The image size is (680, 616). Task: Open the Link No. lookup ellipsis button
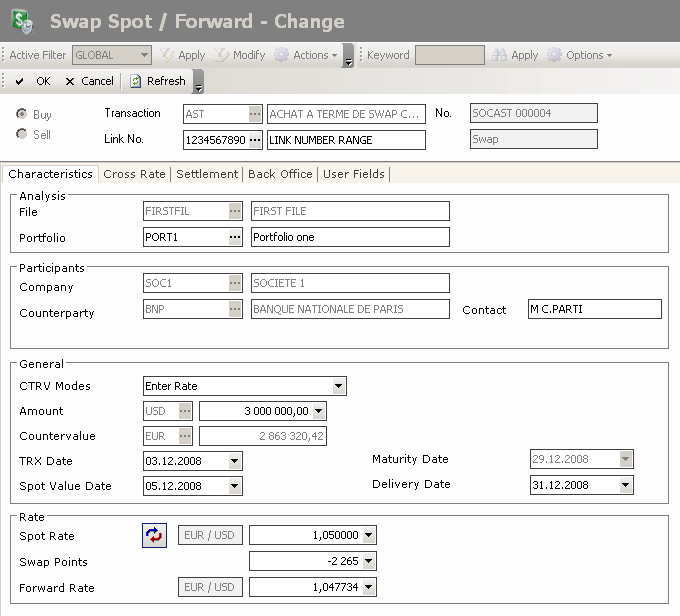click(255, 140)
